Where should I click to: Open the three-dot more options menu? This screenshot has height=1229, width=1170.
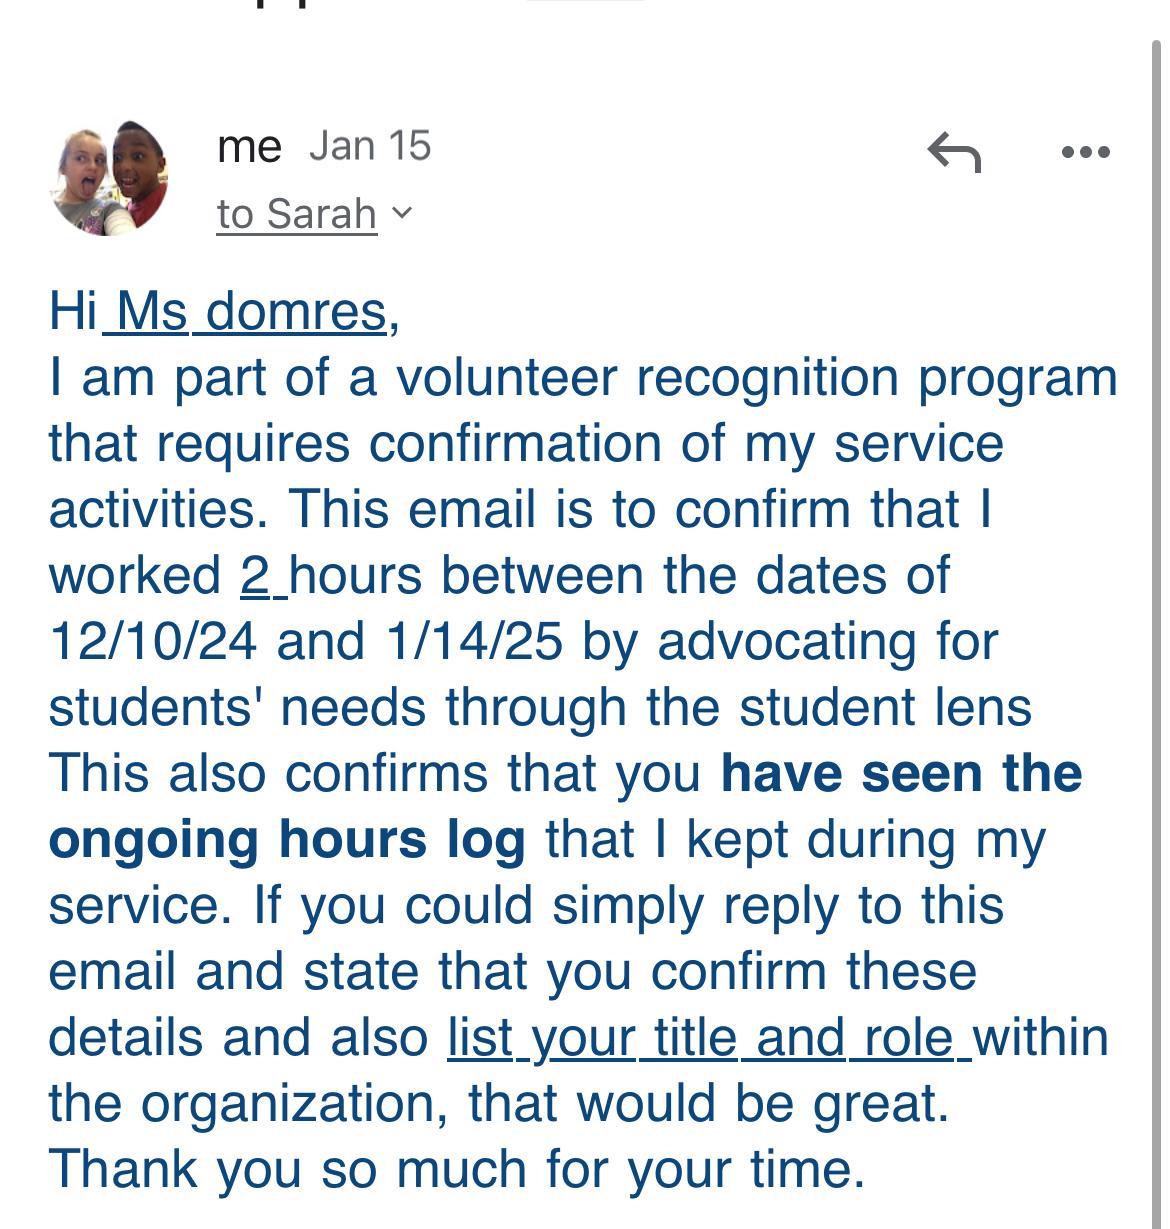coord(1085,152)
